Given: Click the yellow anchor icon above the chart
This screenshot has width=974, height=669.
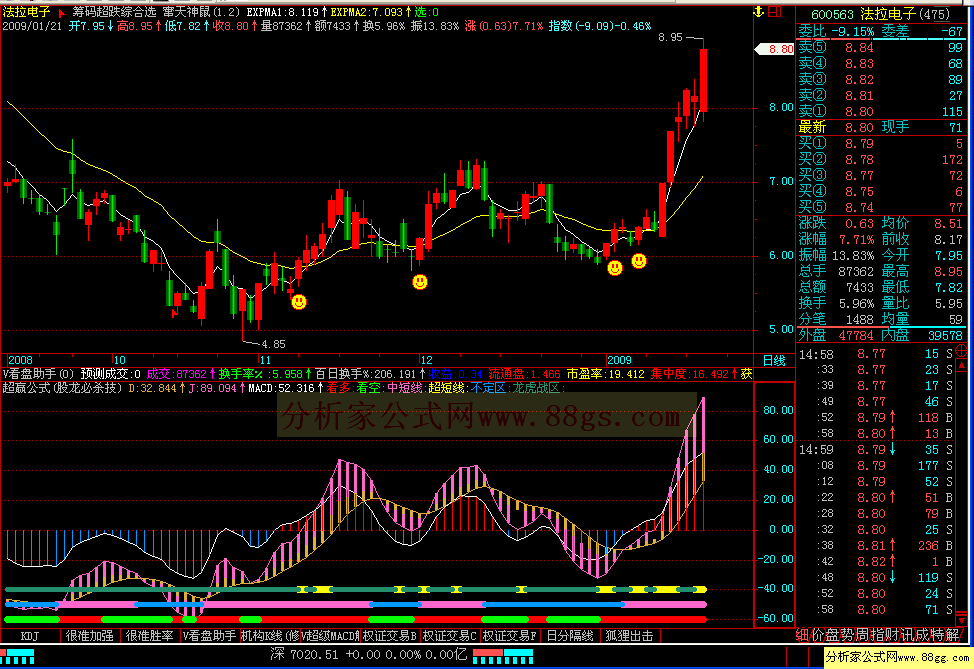Looking at the screenshot, I should tap(758, 11).
